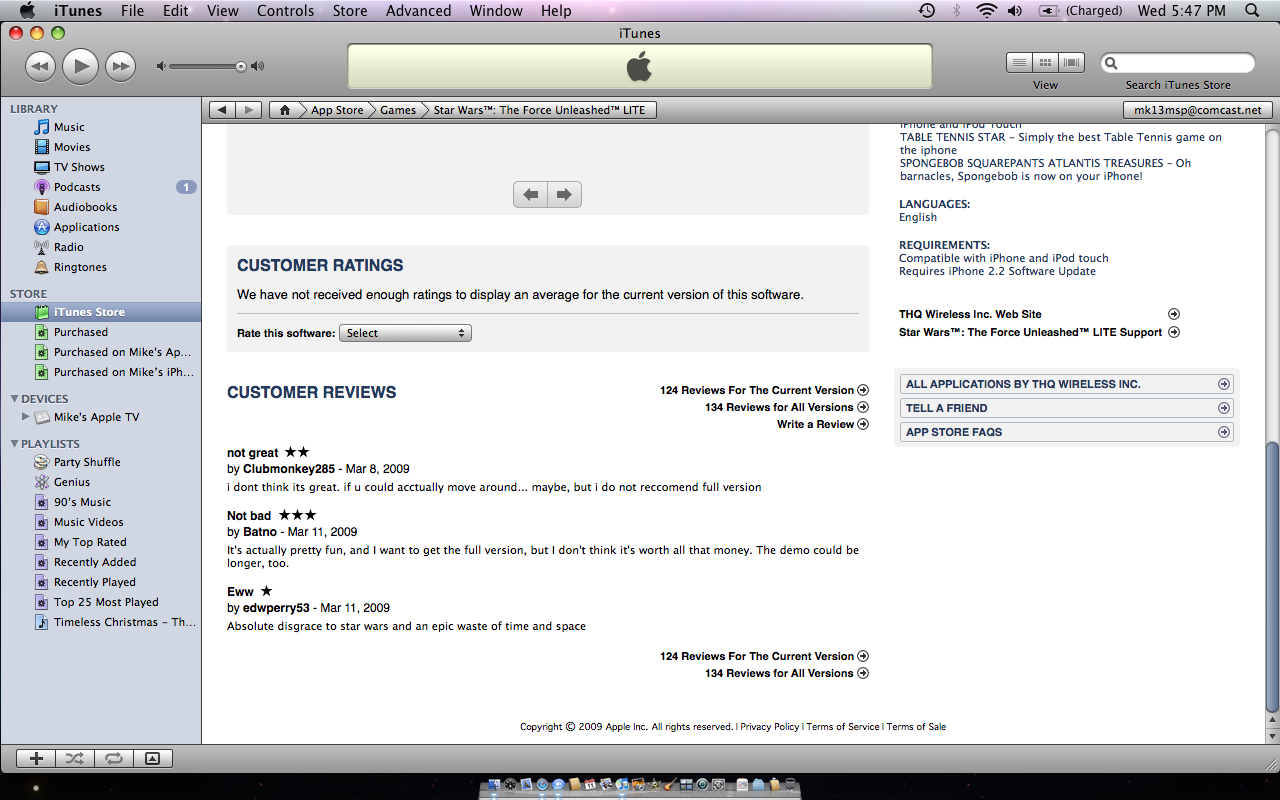Viewport: 1280px width, 800px height.
Task: Click the Rewind (previous track) button
Action: [40, 67]
